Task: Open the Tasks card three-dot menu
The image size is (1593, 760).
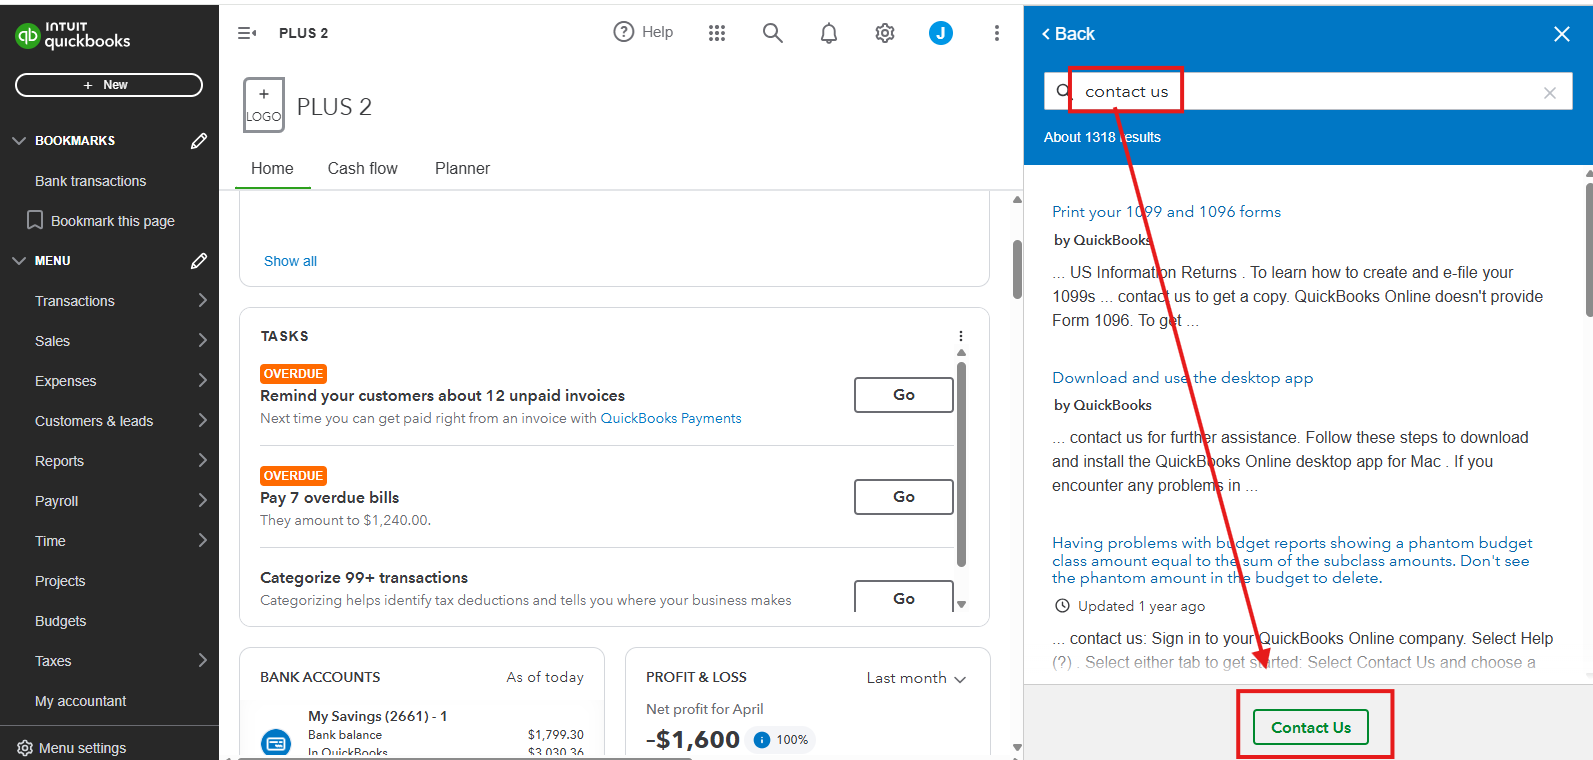Action: (961, 336)
